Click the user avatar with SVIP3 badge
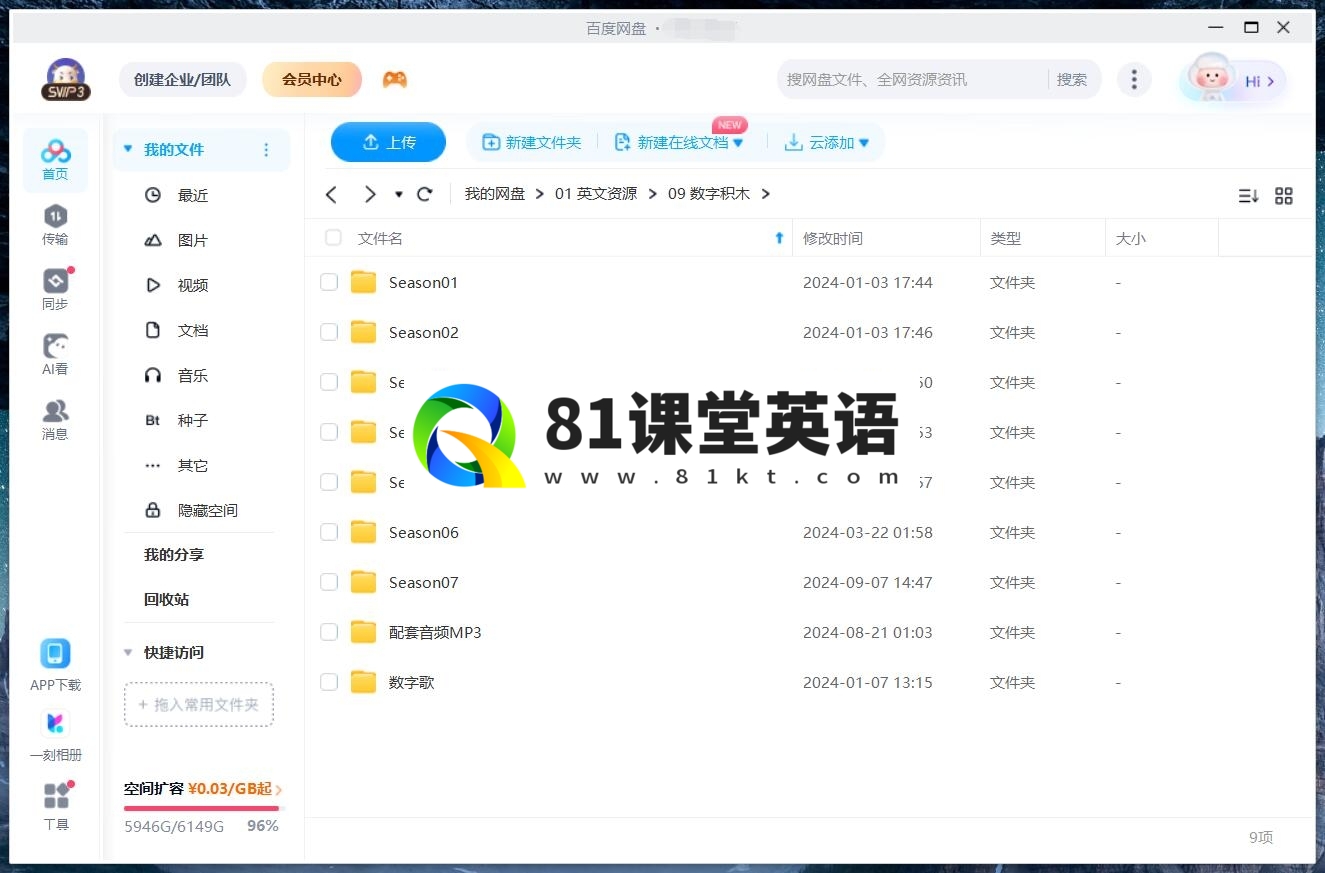Screen dimensions: 1325x873 click(66, 79)
